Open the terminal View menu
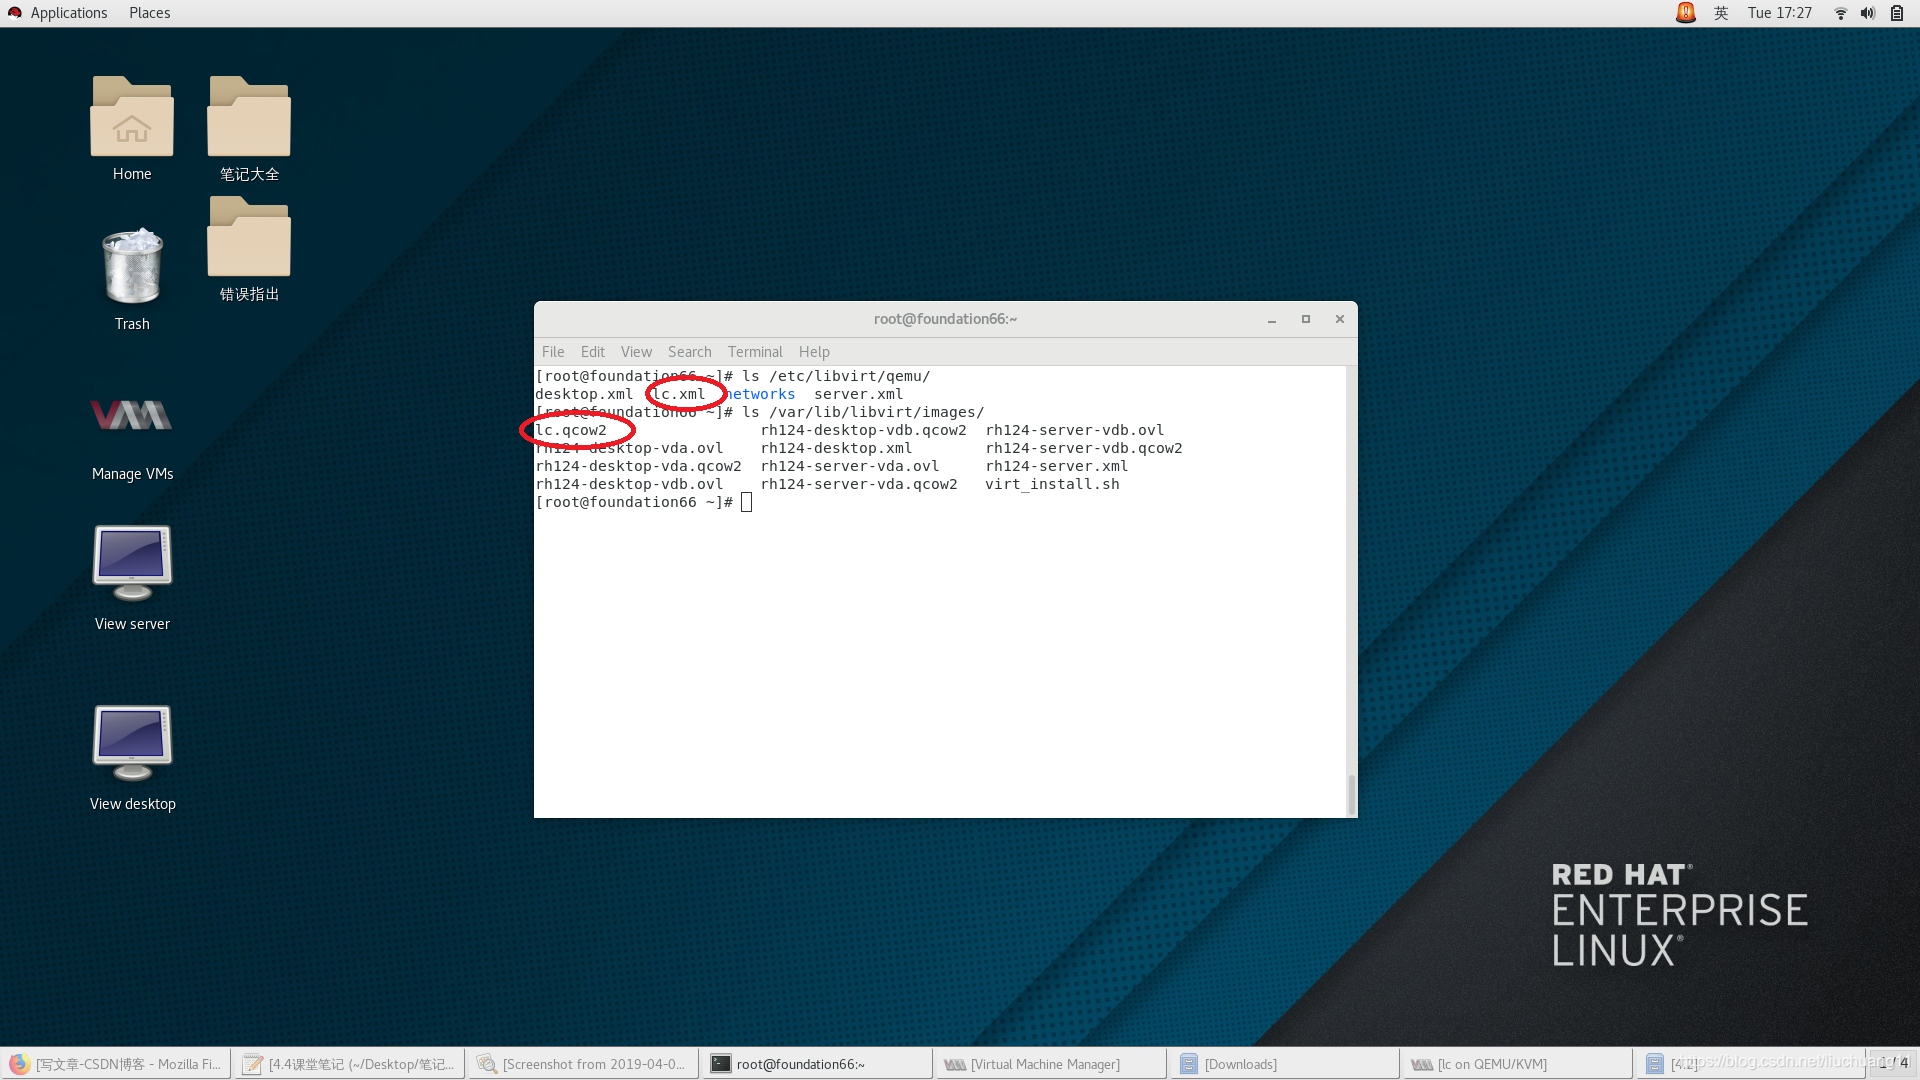Viewport: 1920px width, 1080px height. (636, 352)
